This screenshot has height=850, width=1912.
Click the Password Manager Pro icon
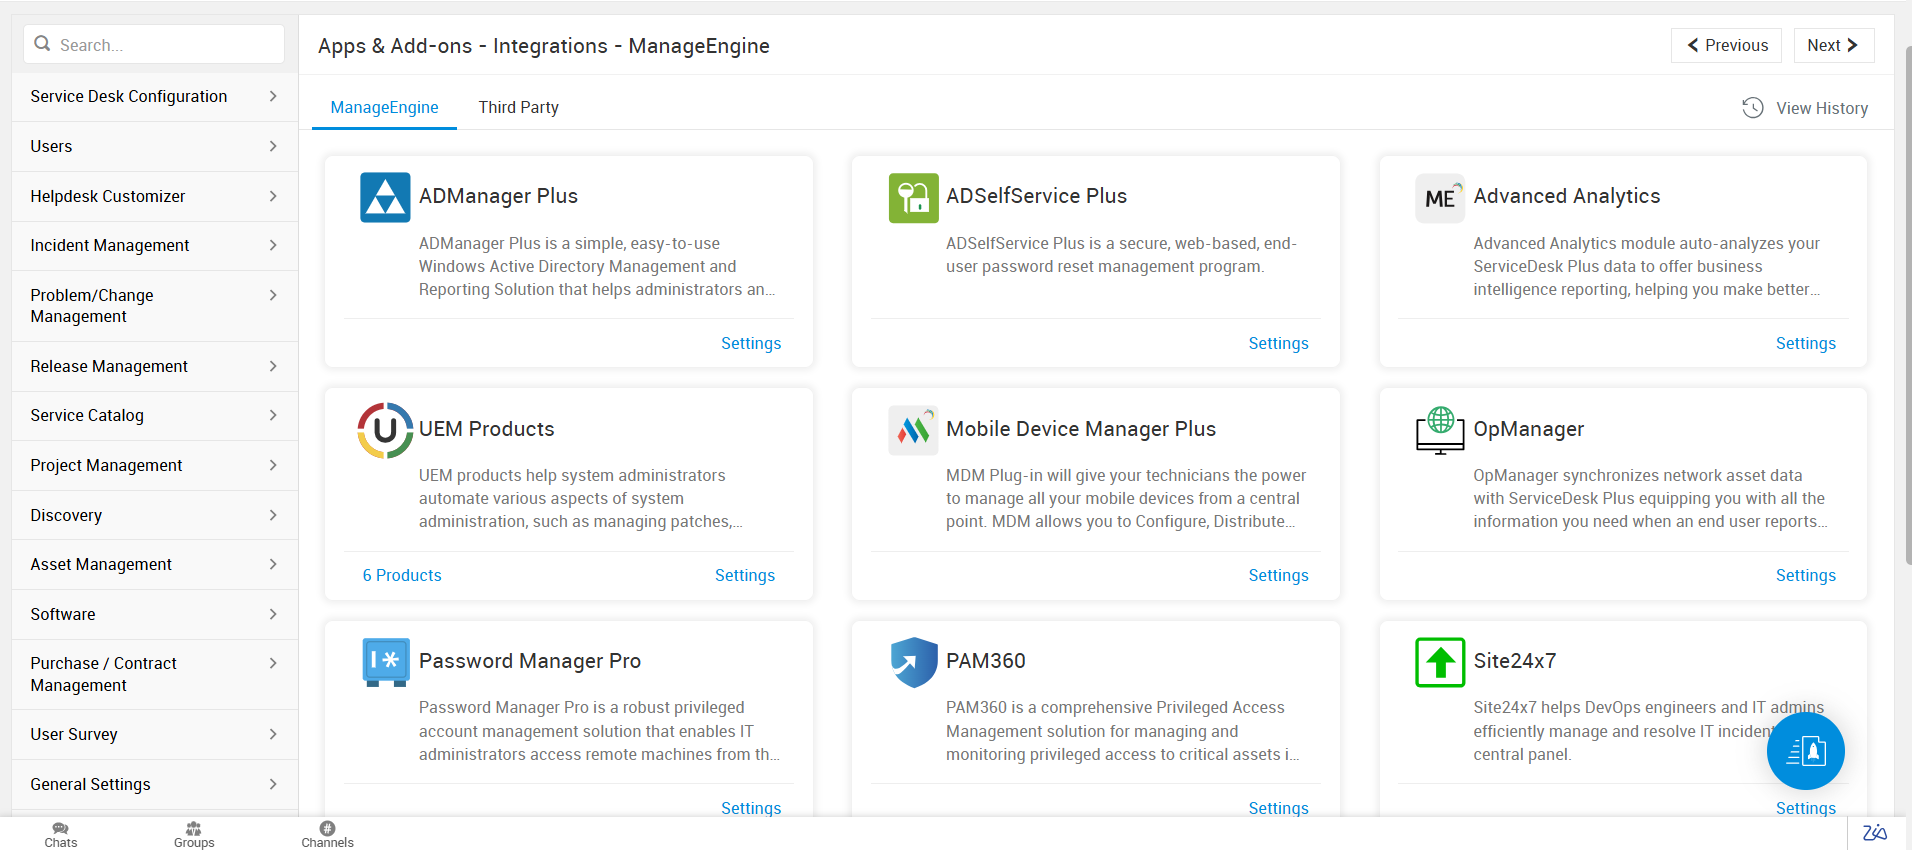tap(385, 662)
